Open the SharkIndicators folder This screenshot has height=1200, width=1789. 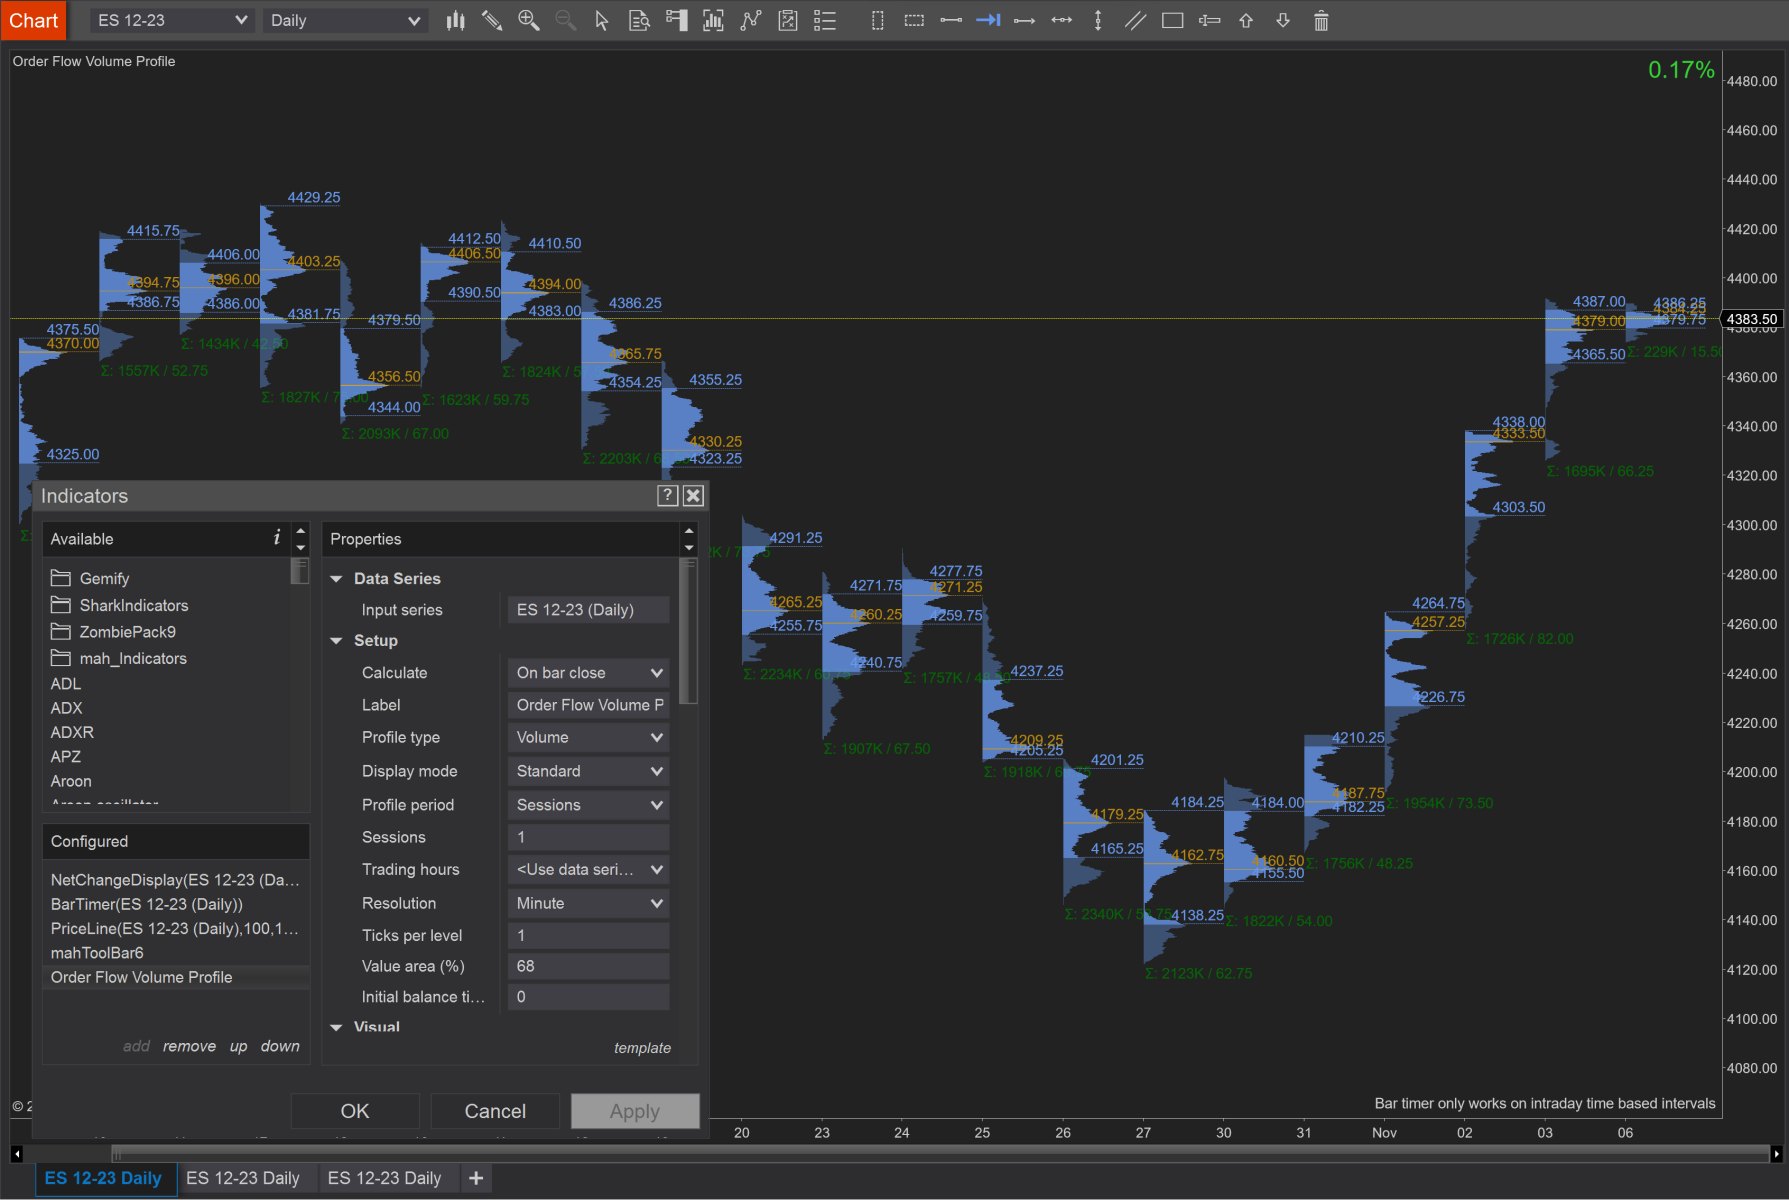click(x=119, y=606)
